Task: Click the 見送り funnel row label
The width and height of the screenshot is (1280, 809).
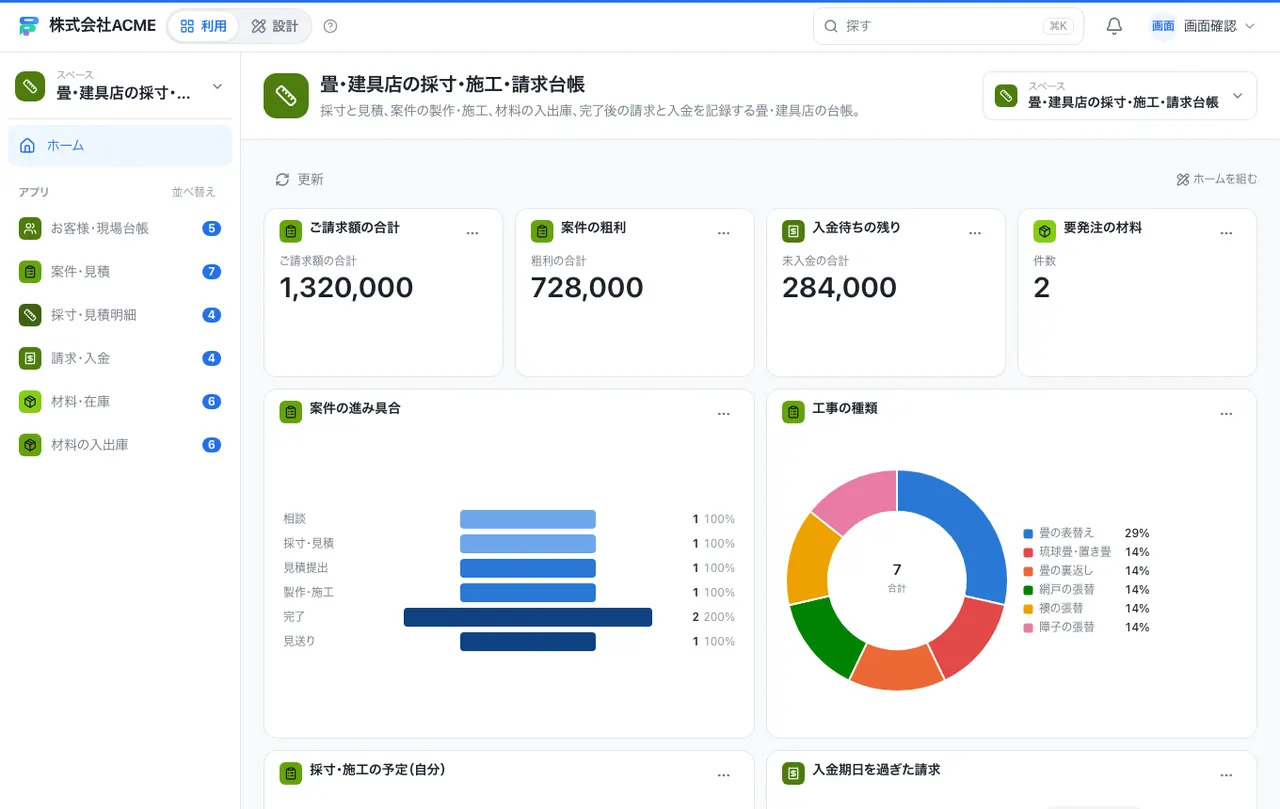Action: 299,641
